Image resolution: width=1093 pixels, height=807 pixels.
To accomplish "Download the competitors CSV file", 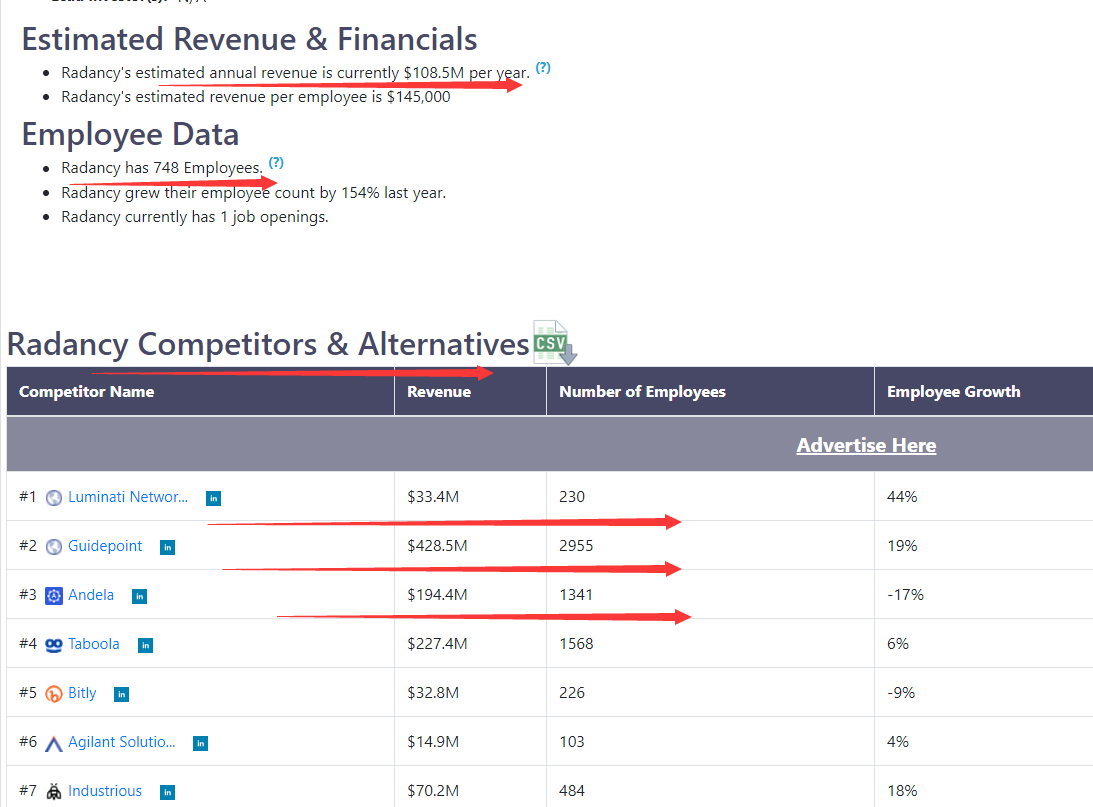I will pyautogui.click(x=555, y=342).
